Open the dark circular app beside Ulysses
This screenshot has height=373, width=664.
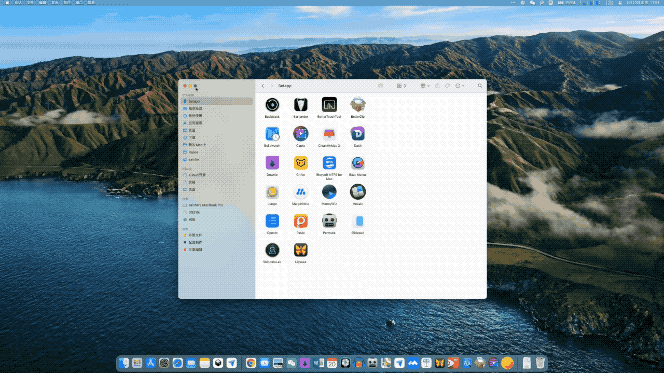272,250
